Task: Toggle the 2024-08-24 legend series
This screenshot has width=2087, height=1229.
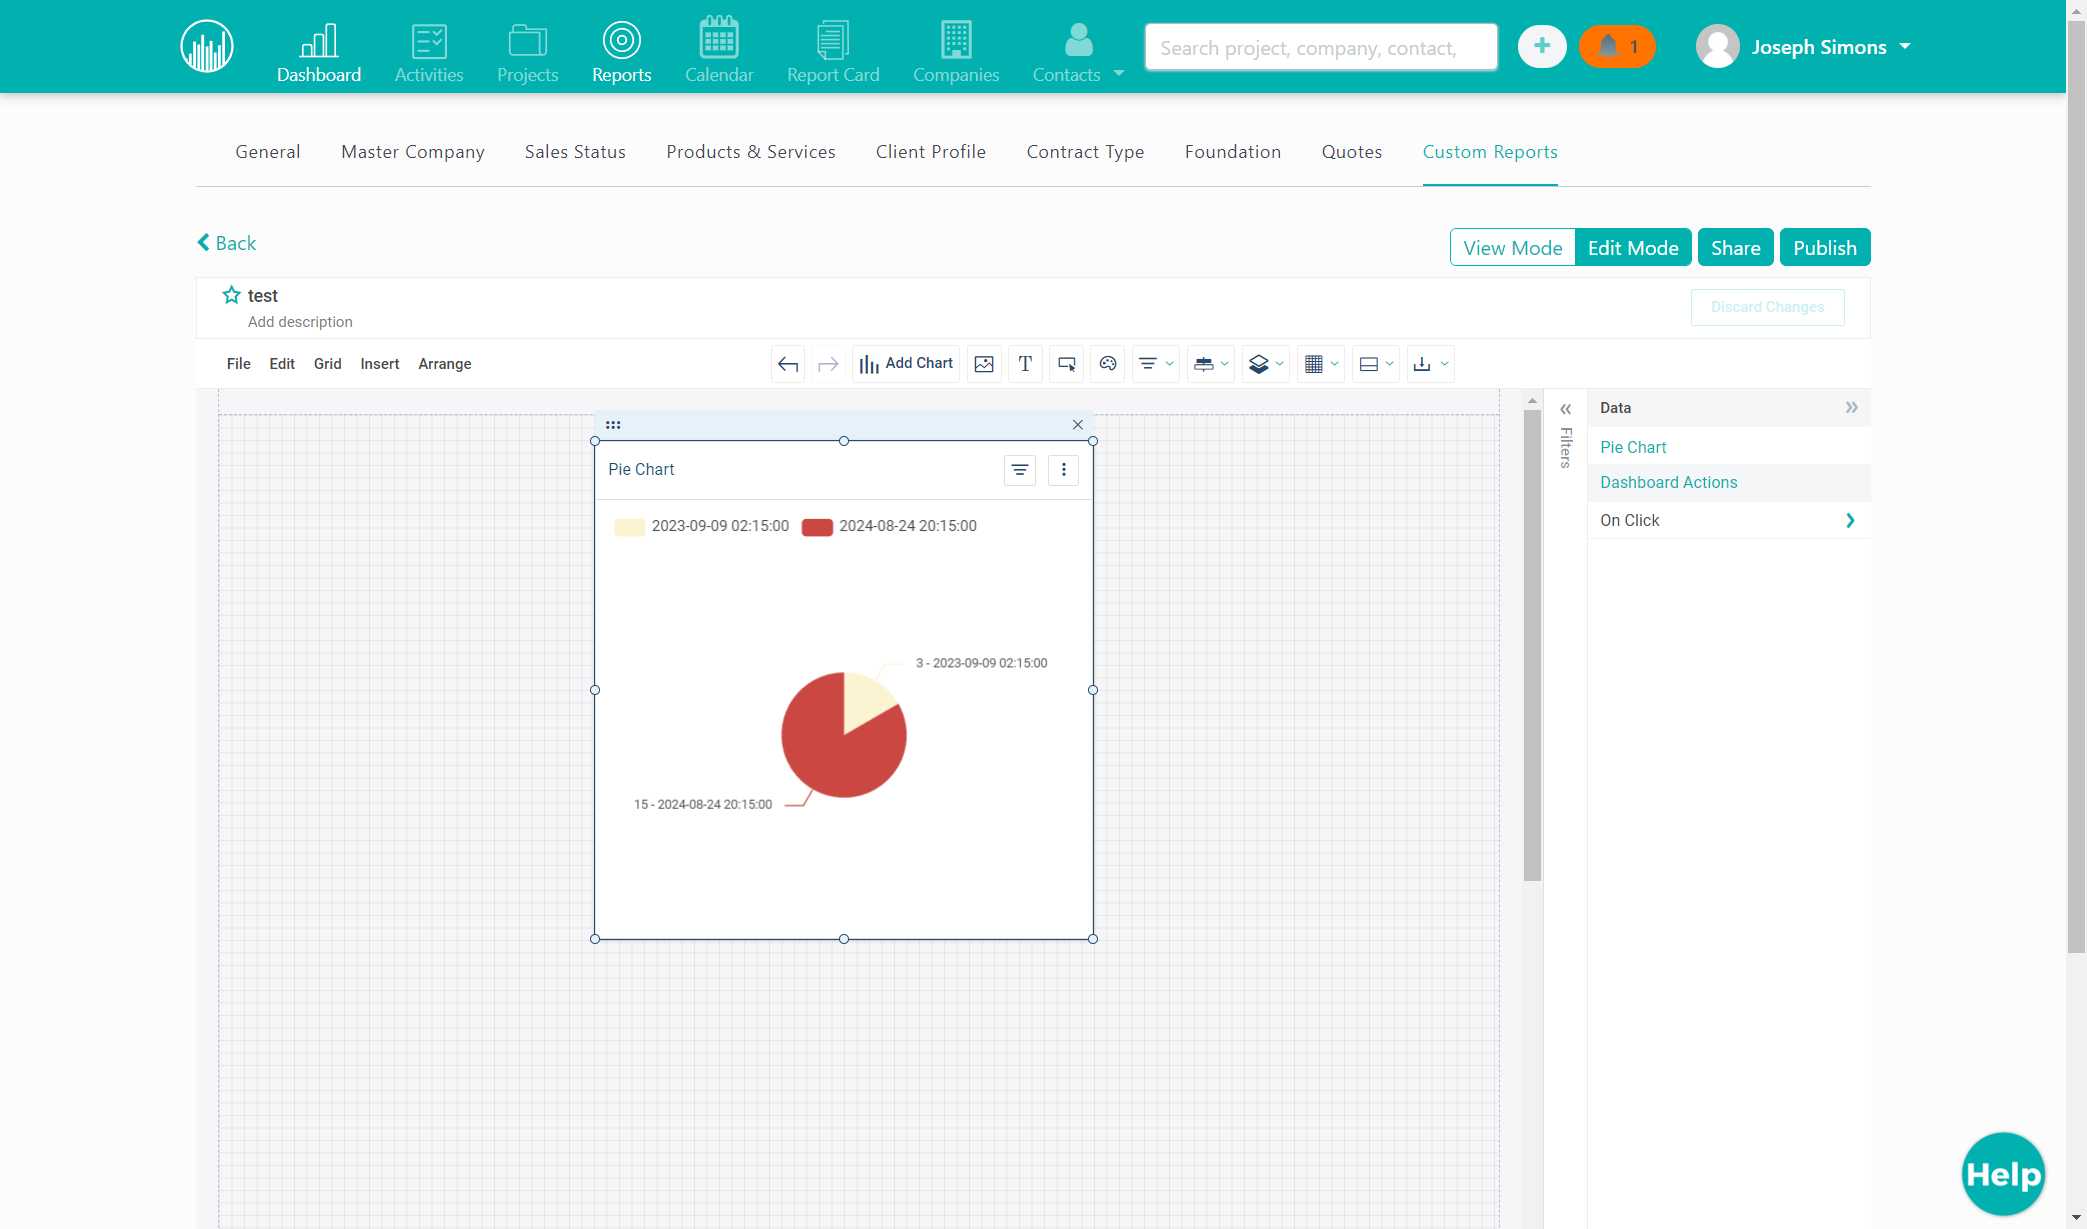Action: click(890, 526)
